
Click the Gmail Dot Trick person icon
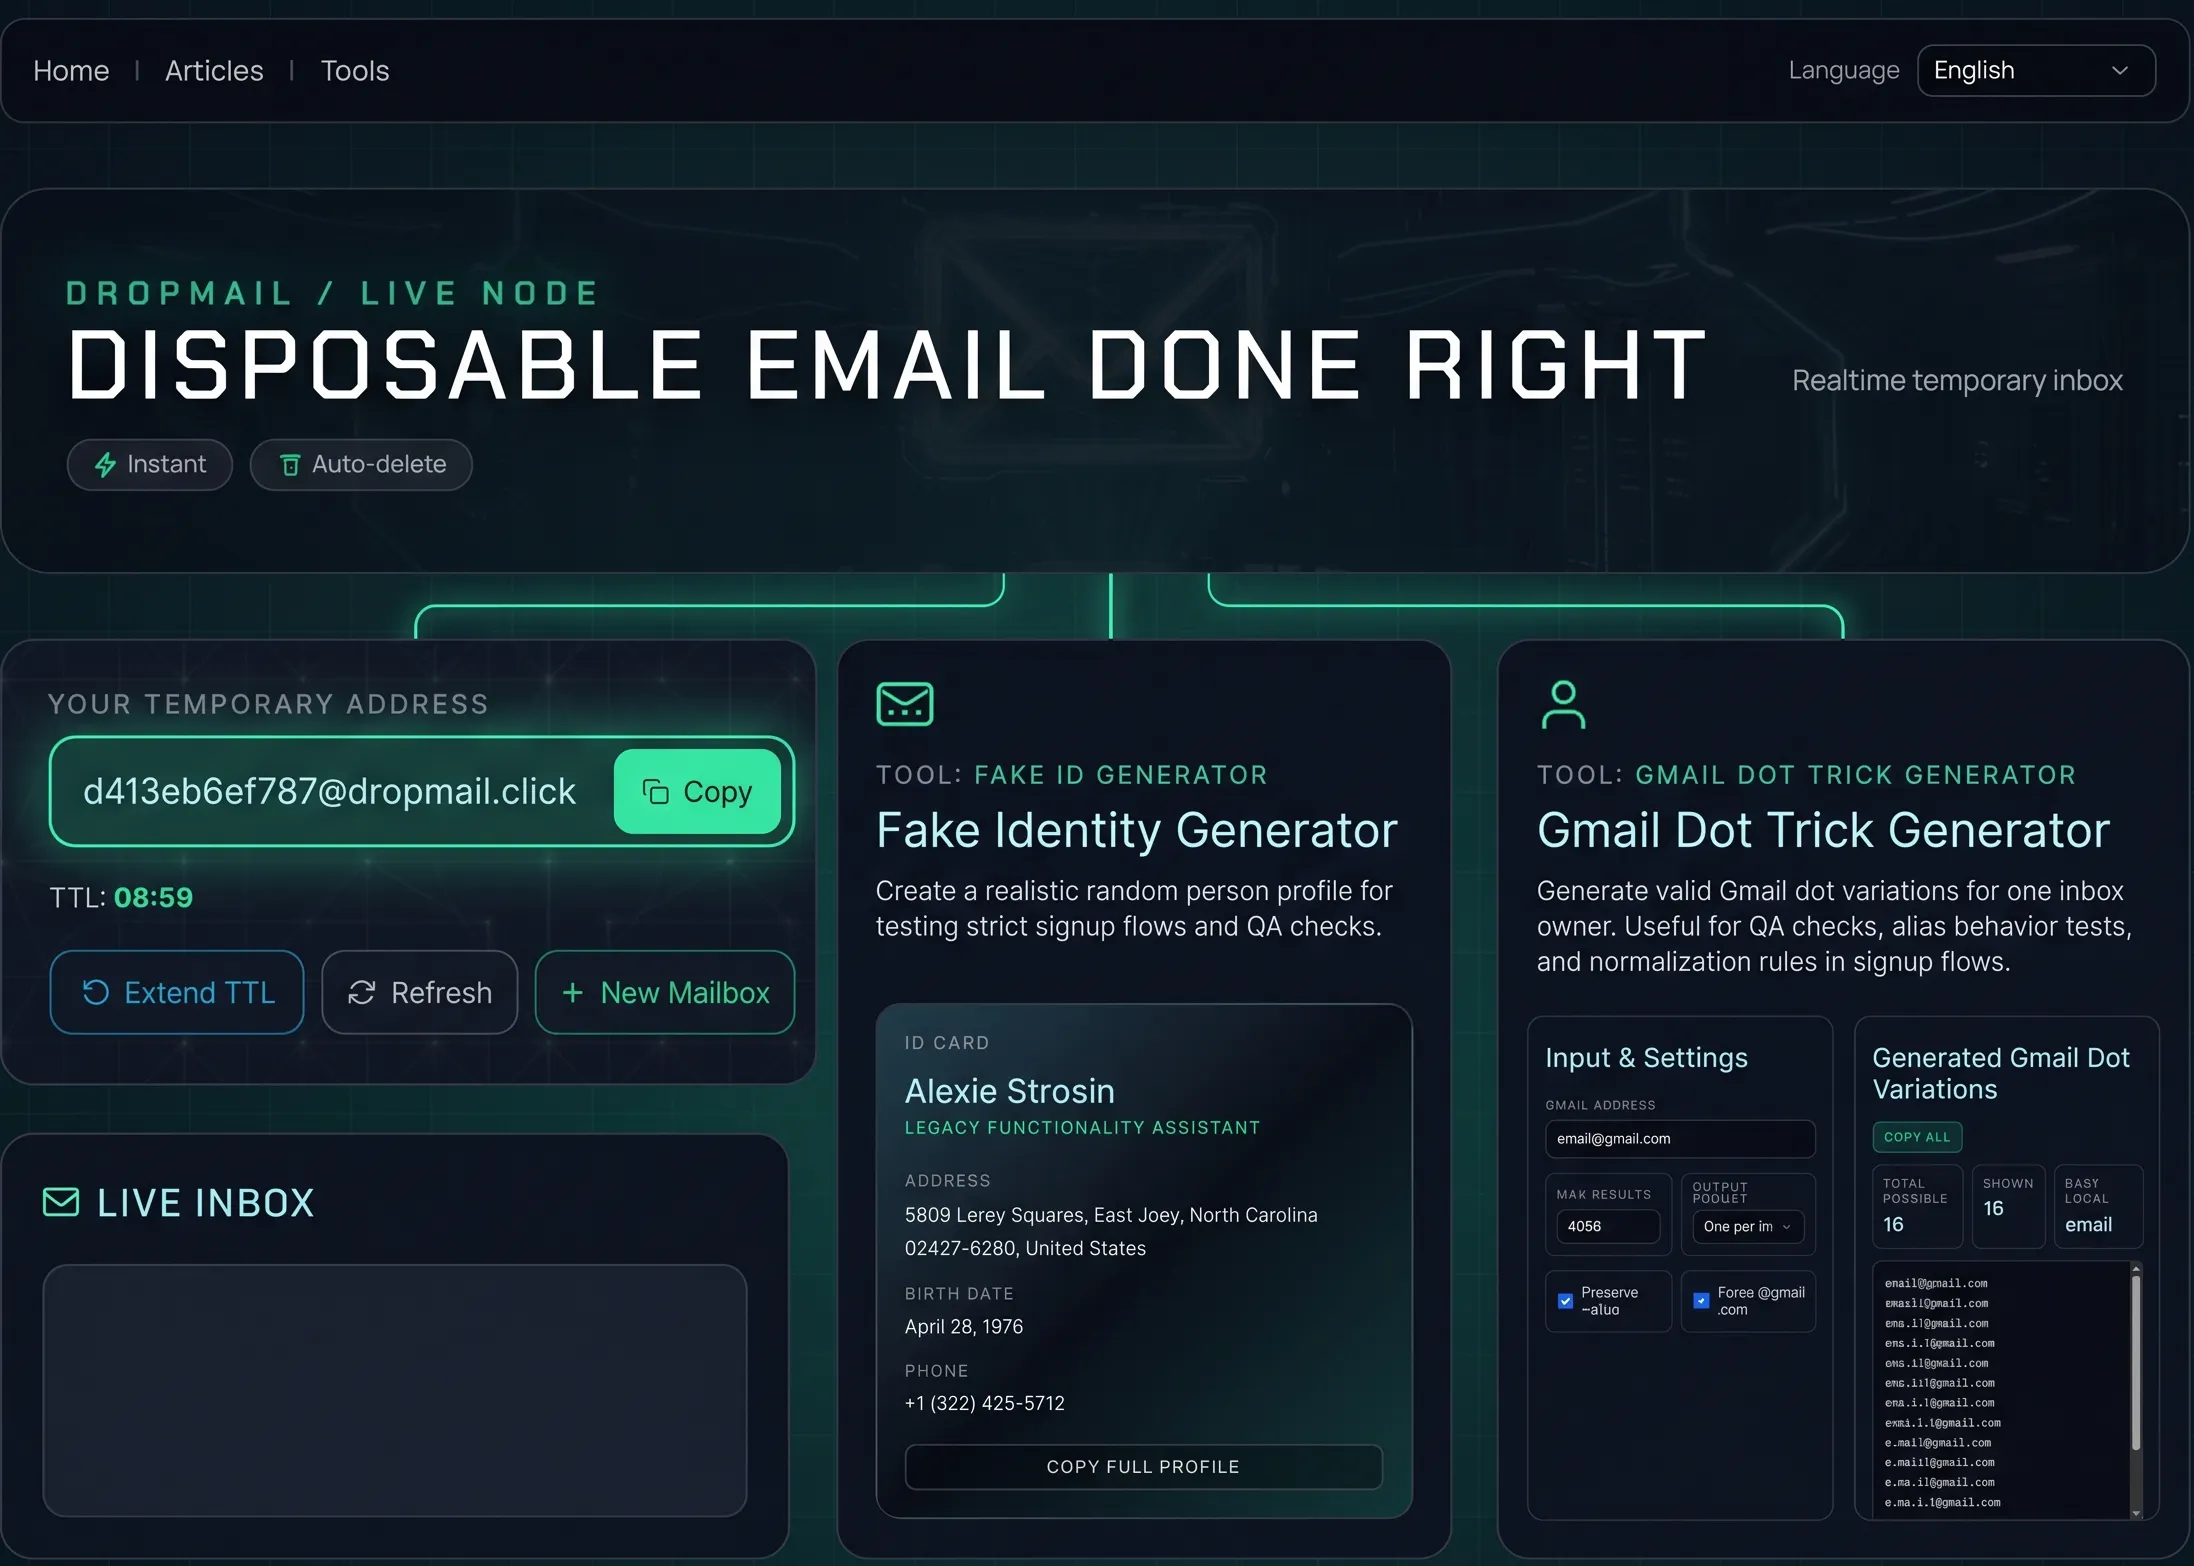click(1563, 704)
